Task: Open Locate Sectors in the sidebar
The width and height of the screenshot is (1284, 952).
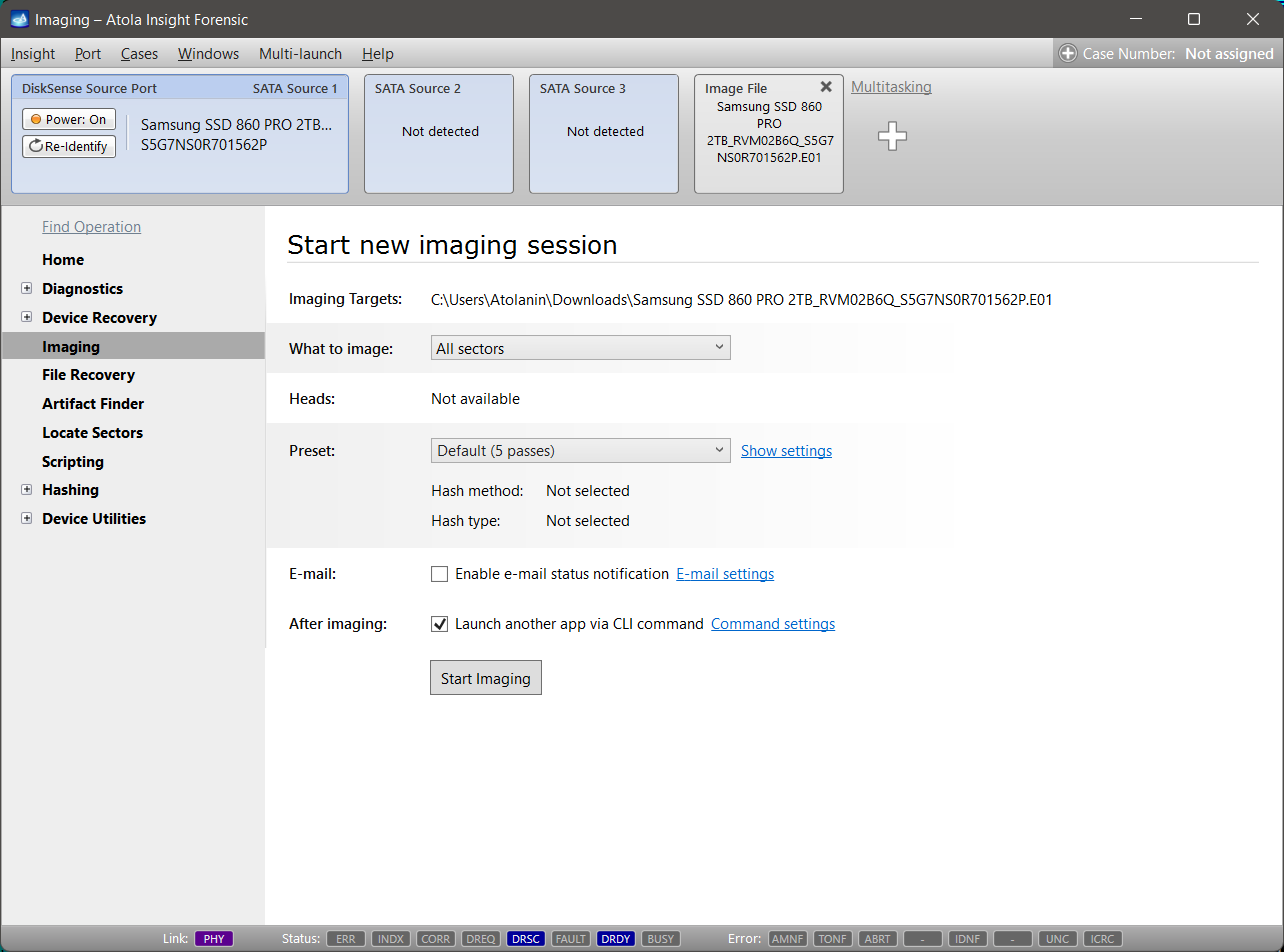Action: 92,433
